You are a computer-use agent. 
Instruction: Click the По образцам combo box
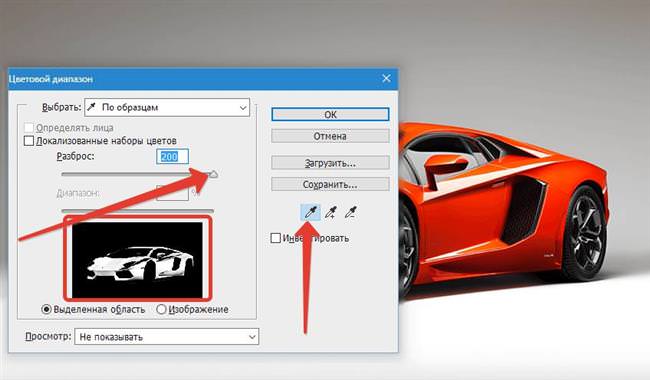coord(167,108)
